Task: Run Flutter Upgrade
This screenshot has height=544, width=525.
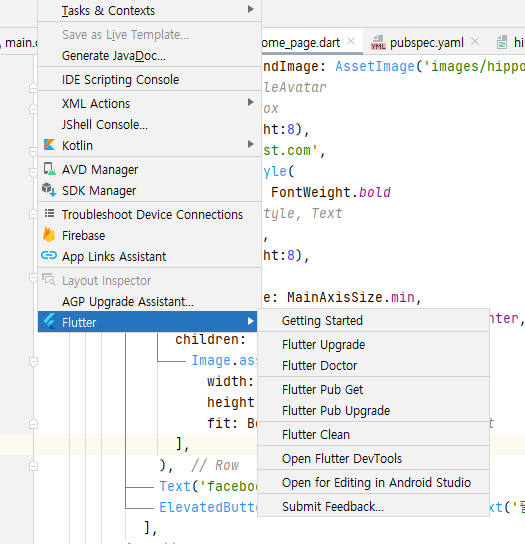Action: tap(373, 345)
